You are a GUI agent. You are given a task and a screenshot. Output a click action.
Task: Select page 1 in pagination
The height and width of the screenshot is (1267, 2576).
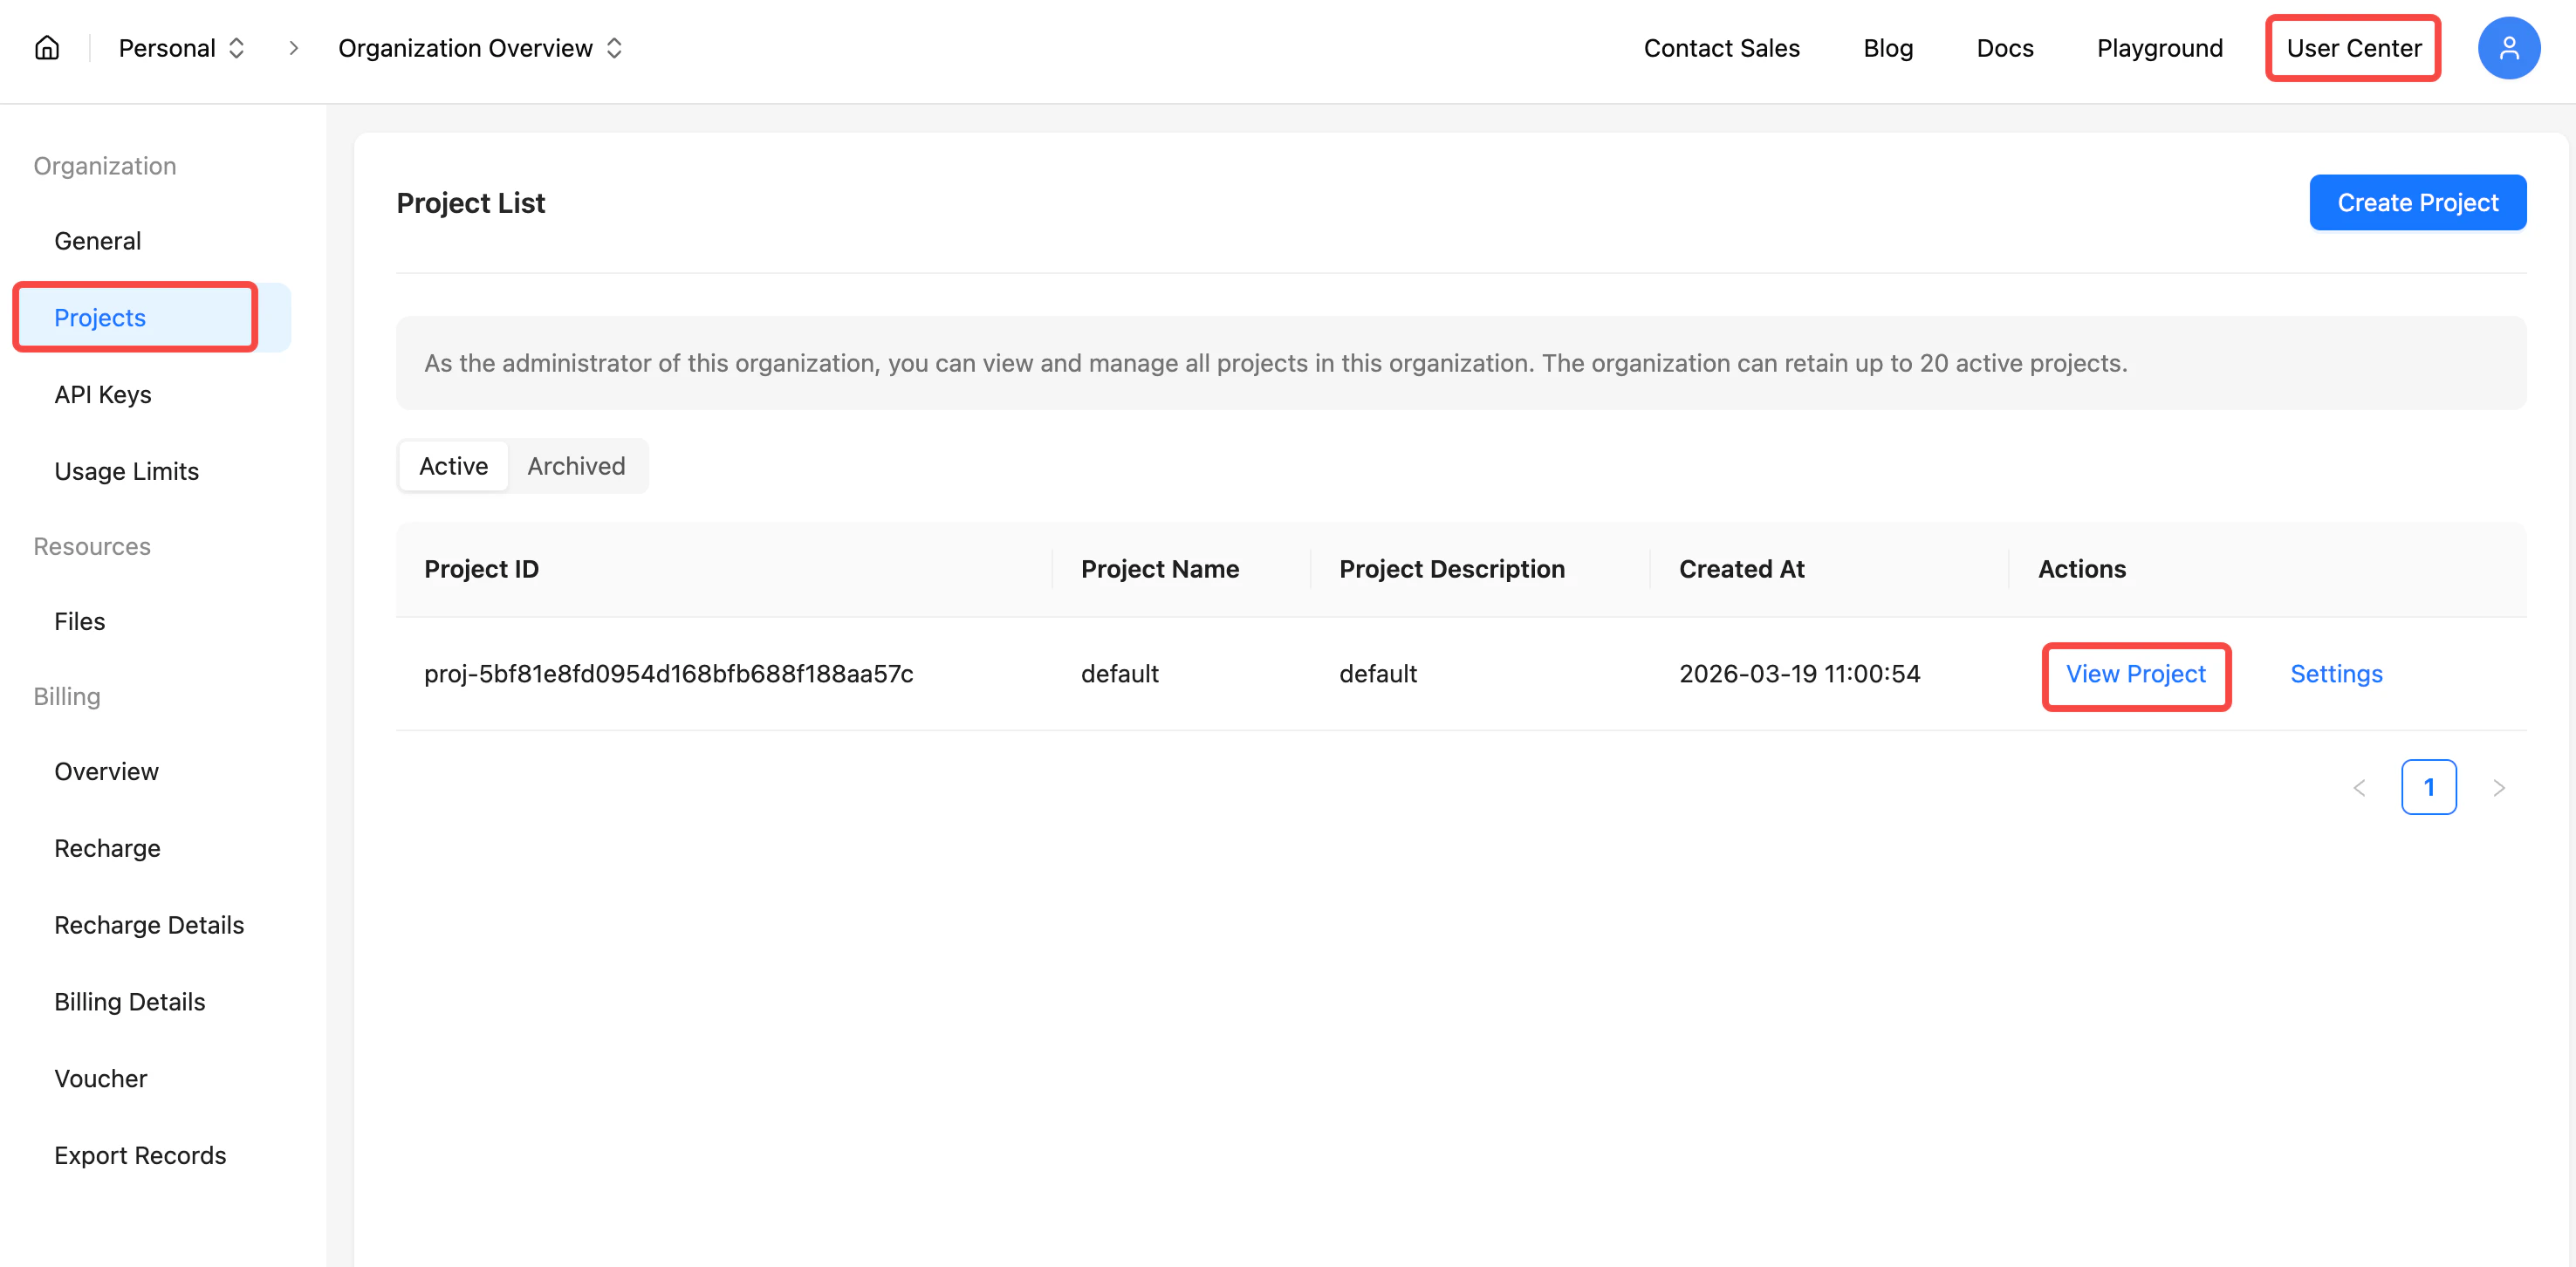click(x=2428, y=788)
